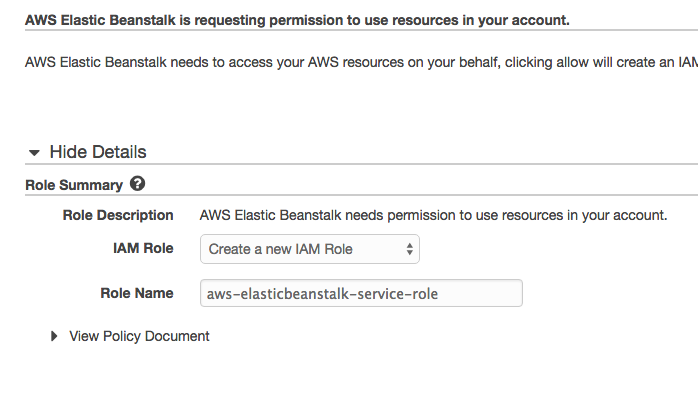Click the Hide Details label text
The width and height of the screenshot is (698, 393).
tap(98, 152)
